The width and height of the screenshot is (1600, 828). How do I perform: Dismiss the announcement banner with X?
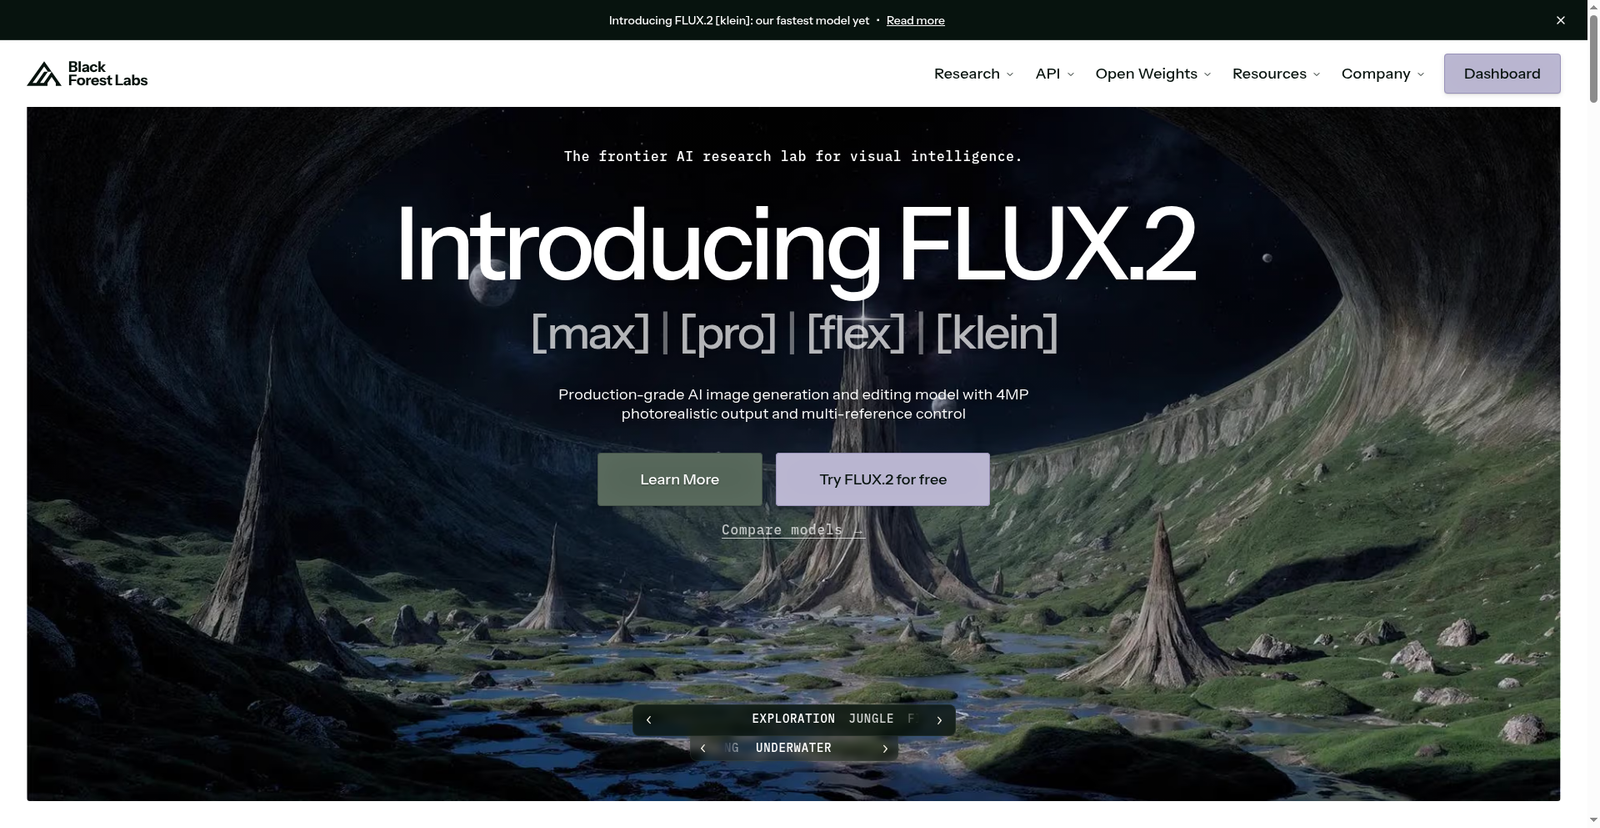coord(1560,20)
